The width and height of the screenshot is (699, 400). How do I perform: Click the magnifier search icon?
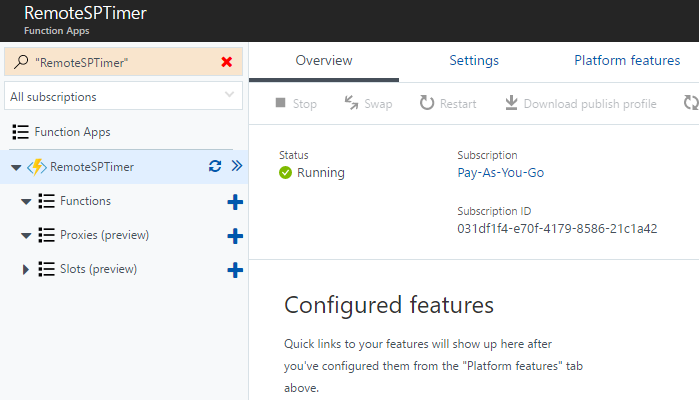coord(21,62)
